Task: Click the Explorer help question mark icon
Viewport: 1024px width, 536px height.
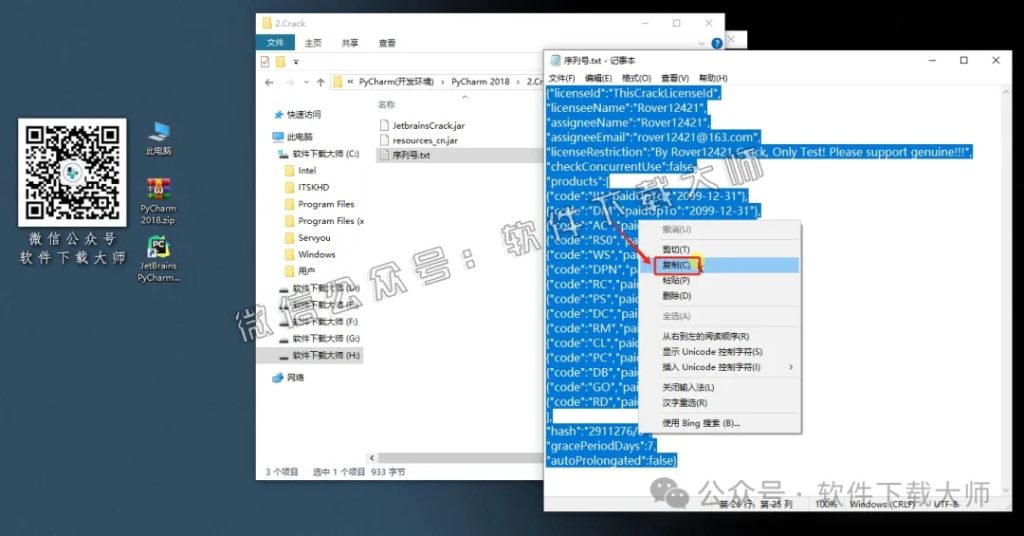Action: (x=716, y=43)
